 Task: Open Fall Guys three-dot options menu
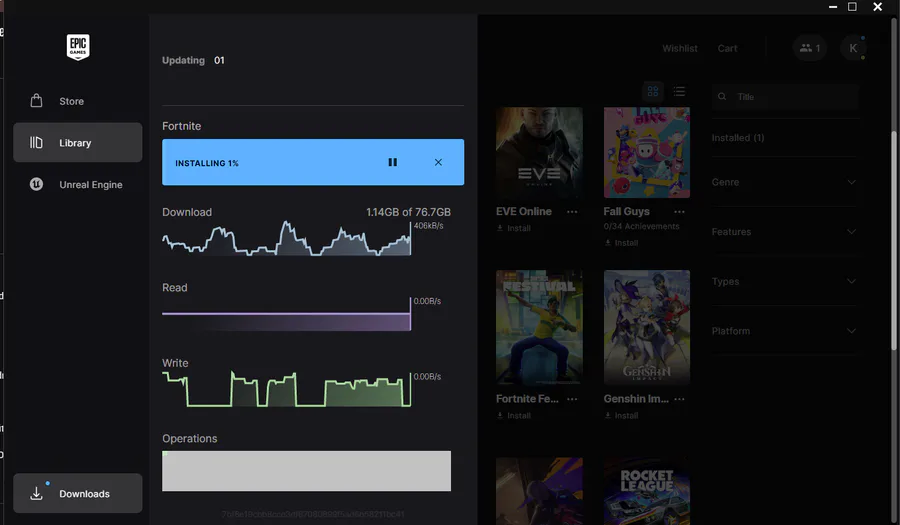pos(680,212)
